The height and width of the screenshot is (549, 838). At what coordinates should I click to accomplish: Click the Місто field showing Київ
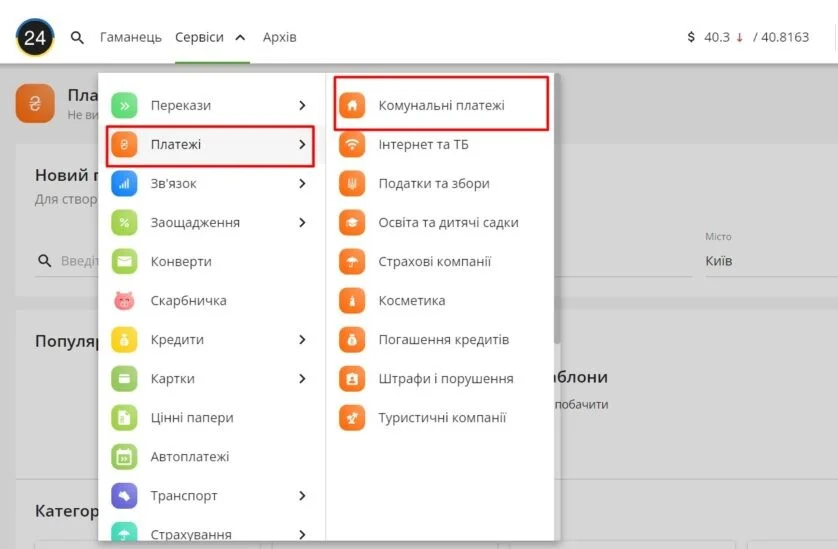click(x=771, y=261)
